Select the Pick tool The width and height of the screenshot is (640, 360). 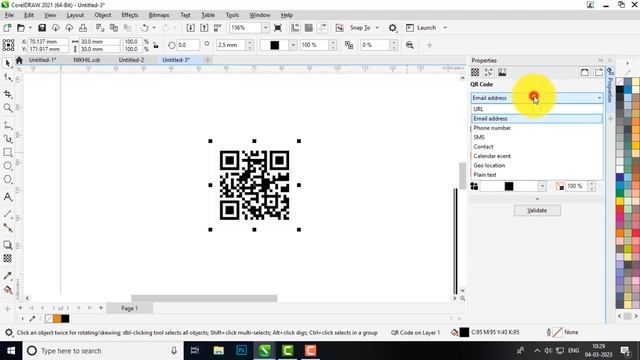point(7,63)
